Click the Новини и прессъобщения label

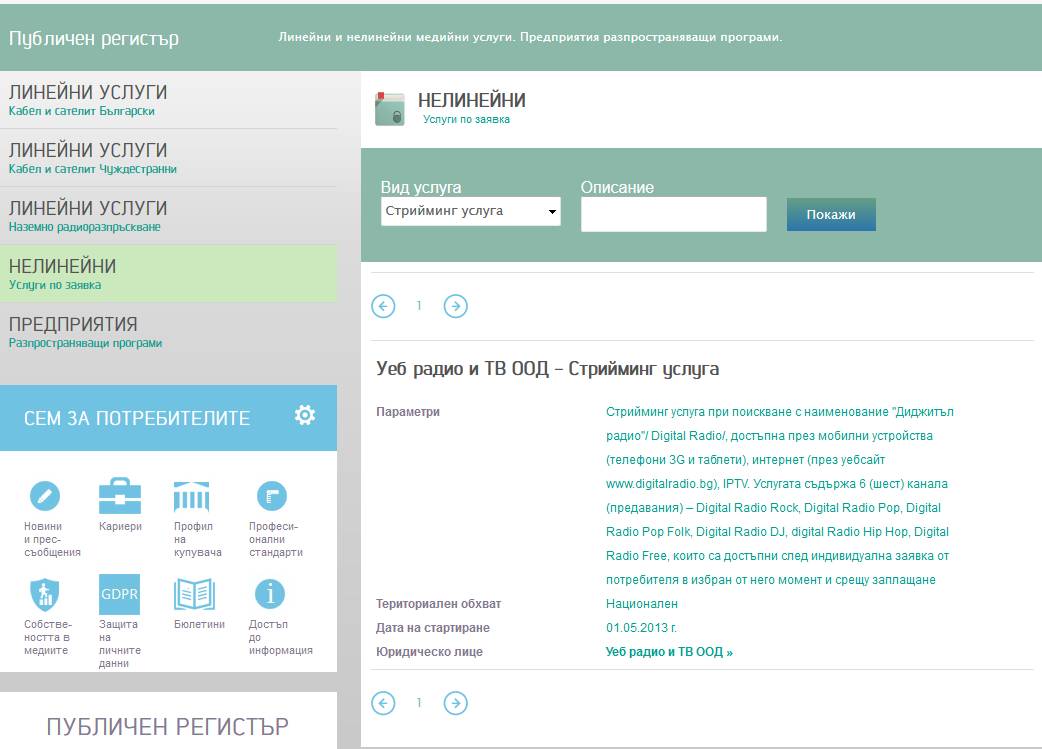point(52,539)
